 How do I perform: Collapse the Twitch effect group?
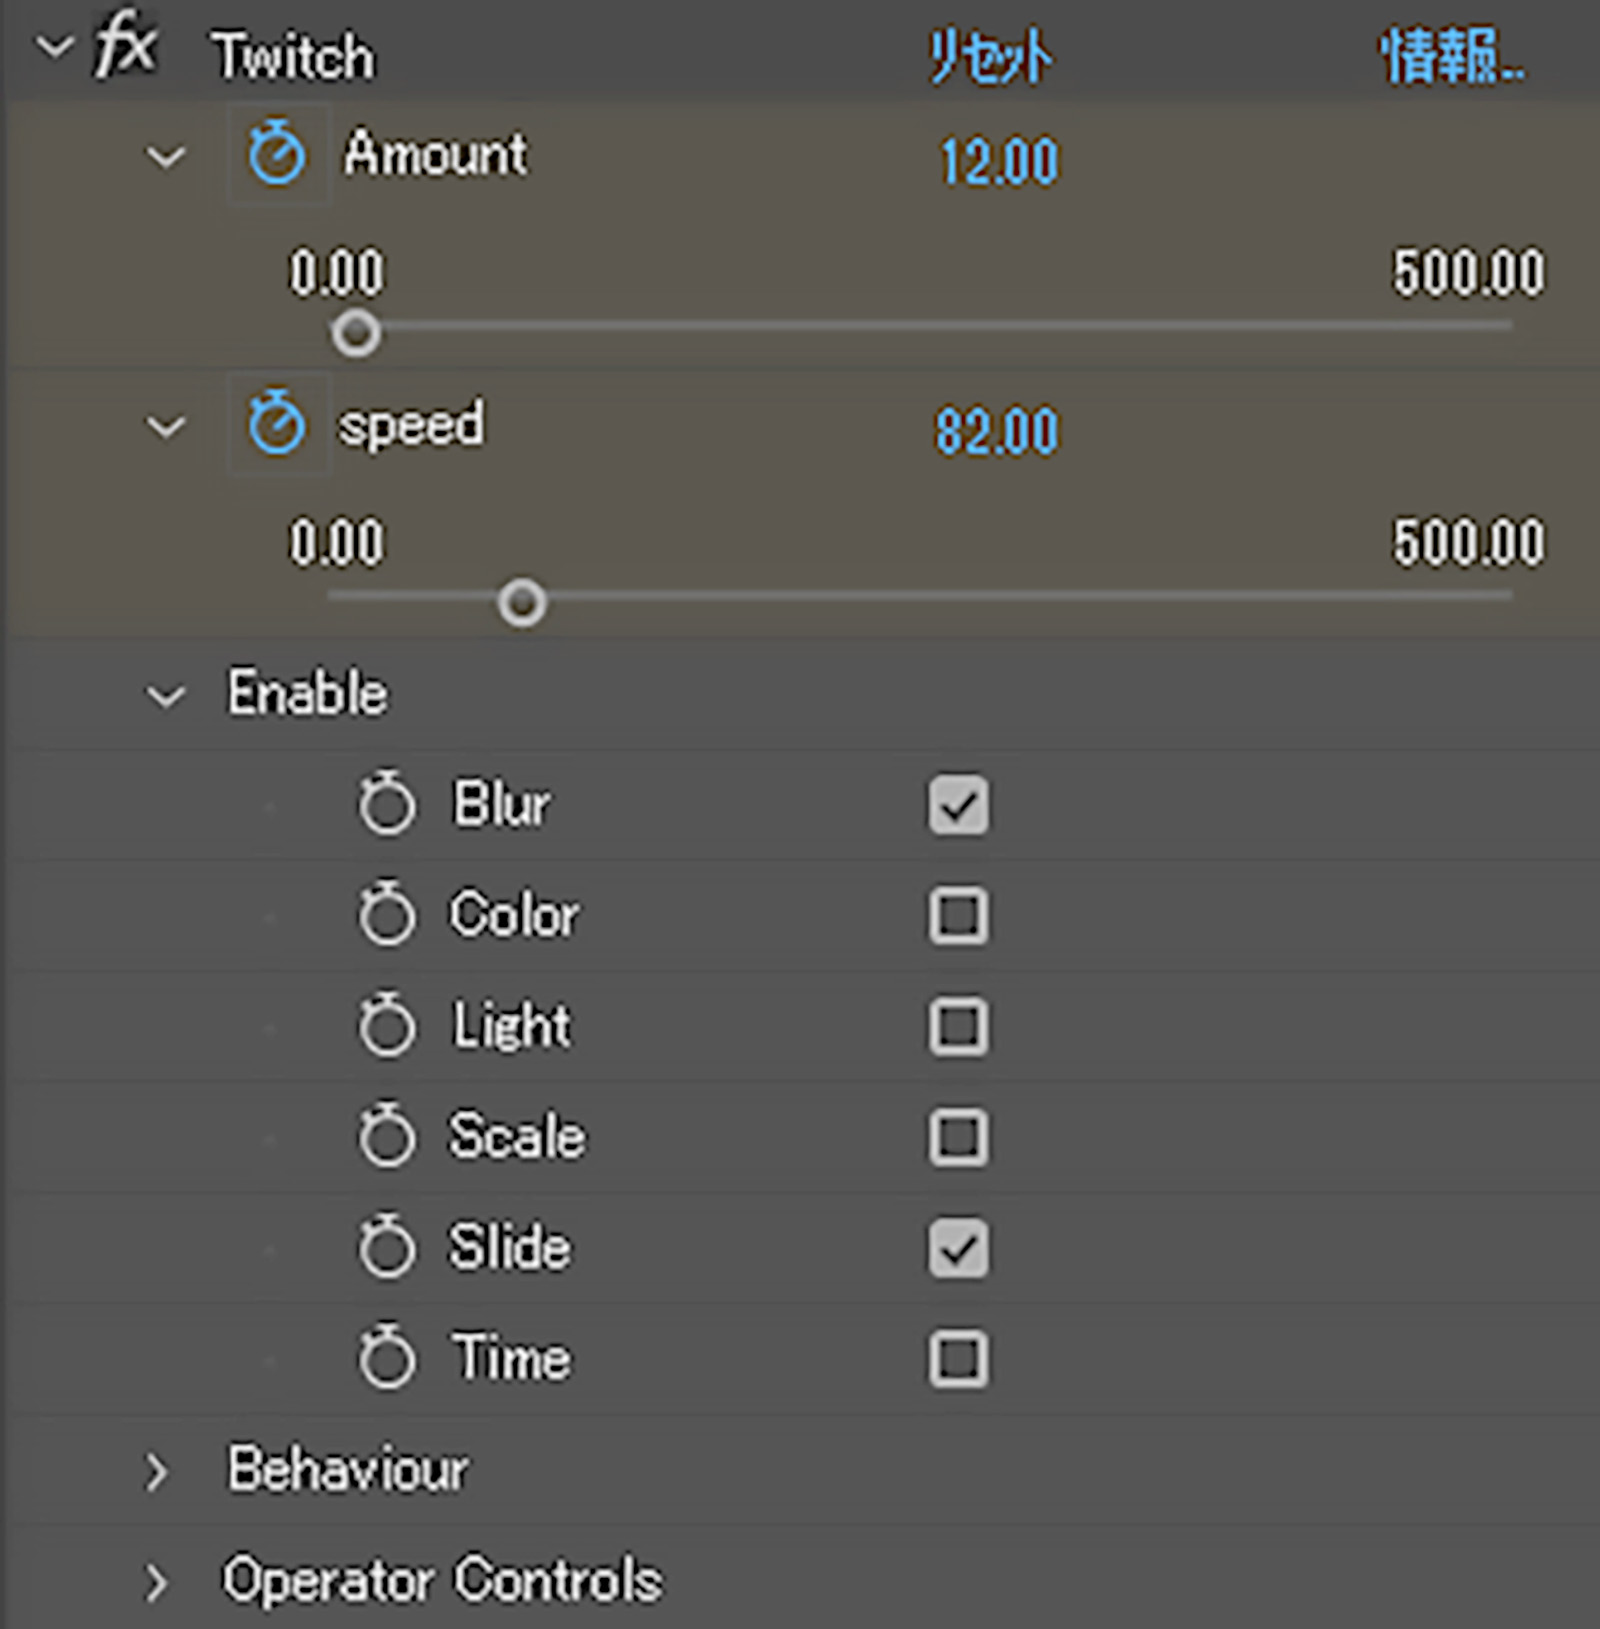pyautogui.click(x=55, y=46)
